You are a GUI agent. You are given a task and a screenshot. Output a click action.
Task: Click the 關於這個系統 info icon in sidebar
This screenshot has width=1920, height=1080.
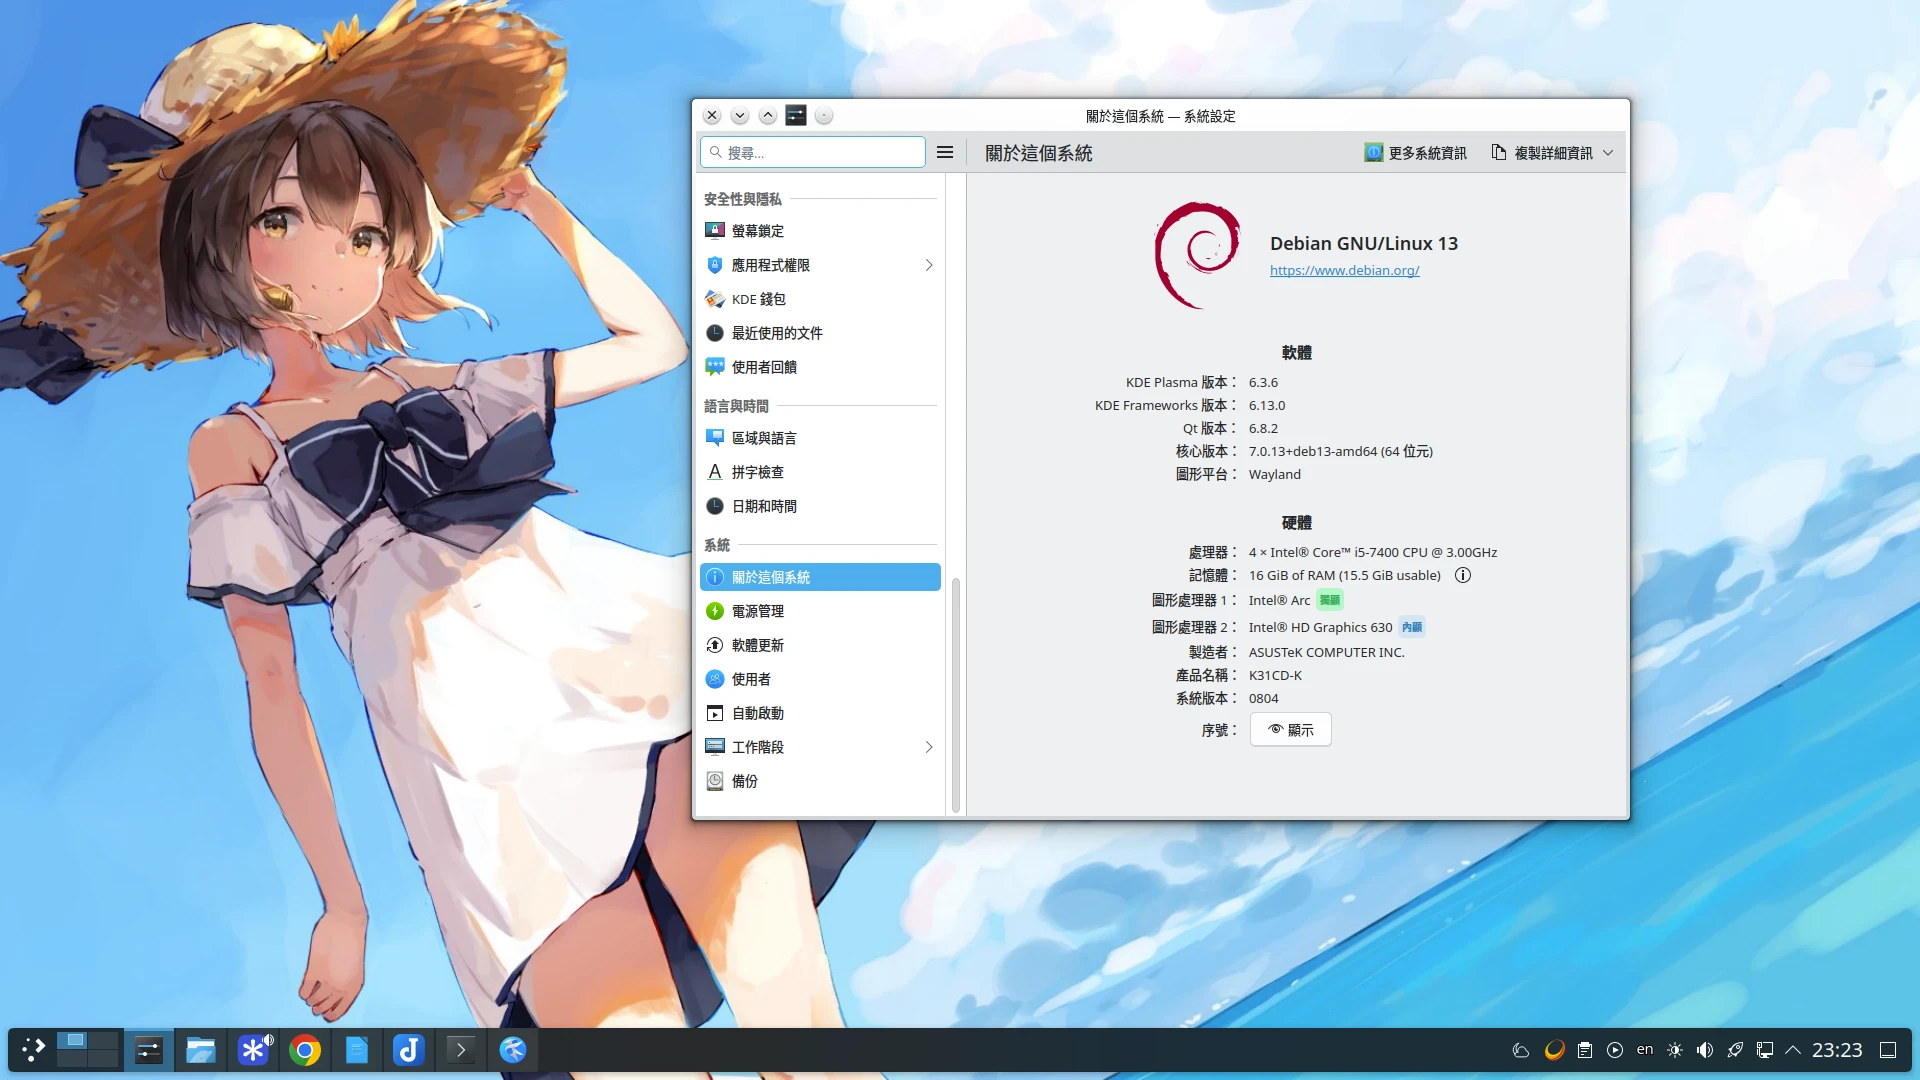pyautogui.click(x=715, y=577)
